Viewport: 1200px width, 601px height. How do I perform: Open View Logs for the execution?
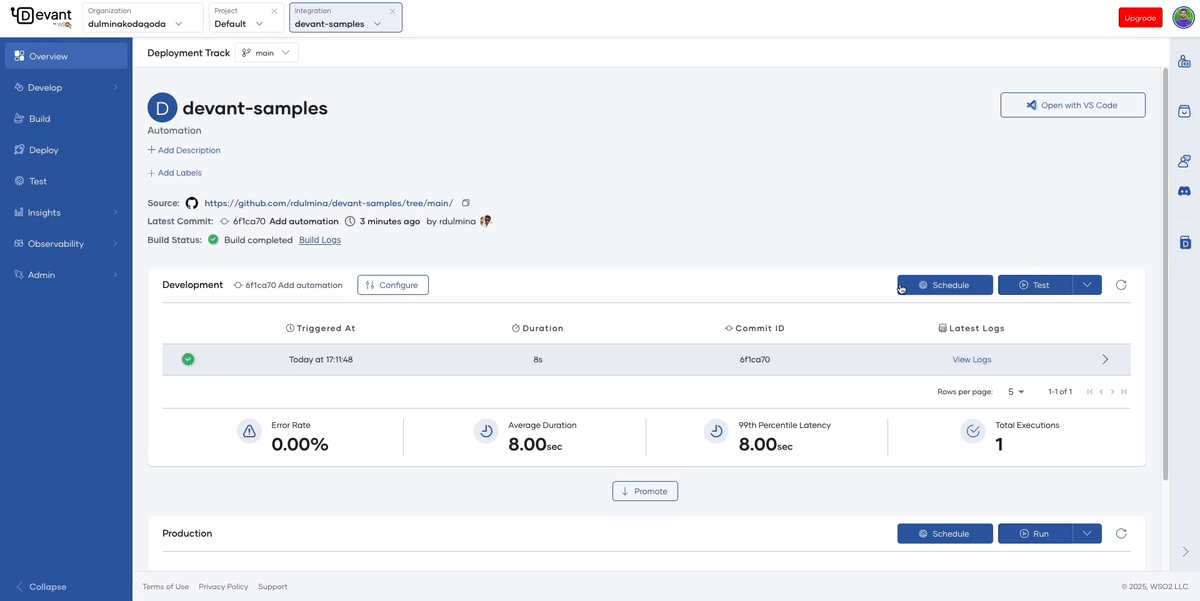coord(972,359)
